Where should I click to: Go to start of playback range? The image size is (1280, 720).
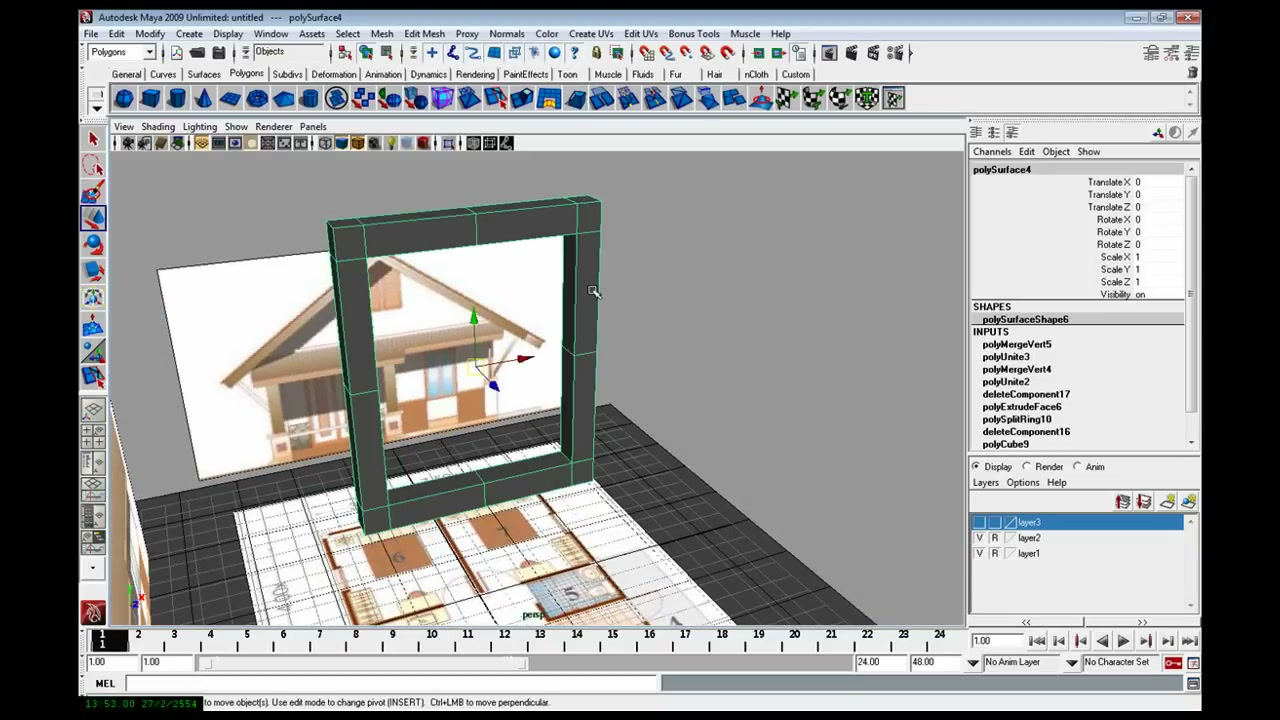(x=1037, y=642)
